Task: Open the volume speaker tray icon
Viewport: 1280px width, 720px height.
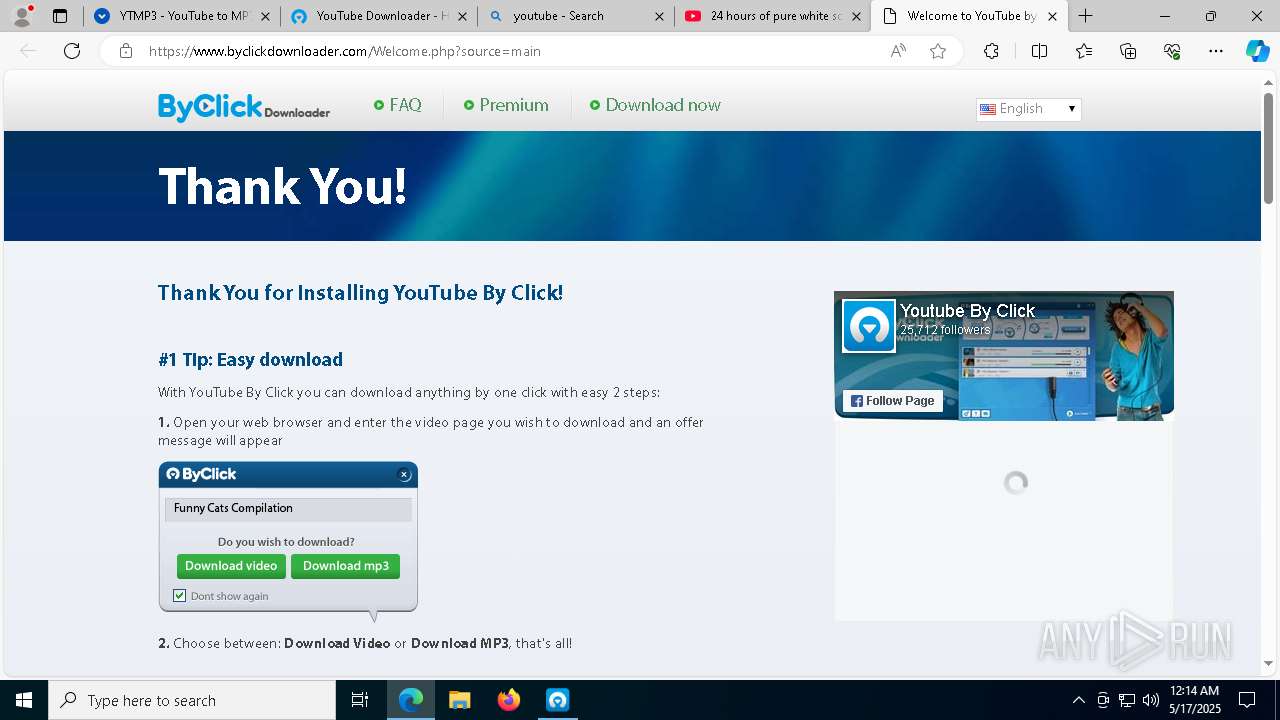Action: [1150, 700]
